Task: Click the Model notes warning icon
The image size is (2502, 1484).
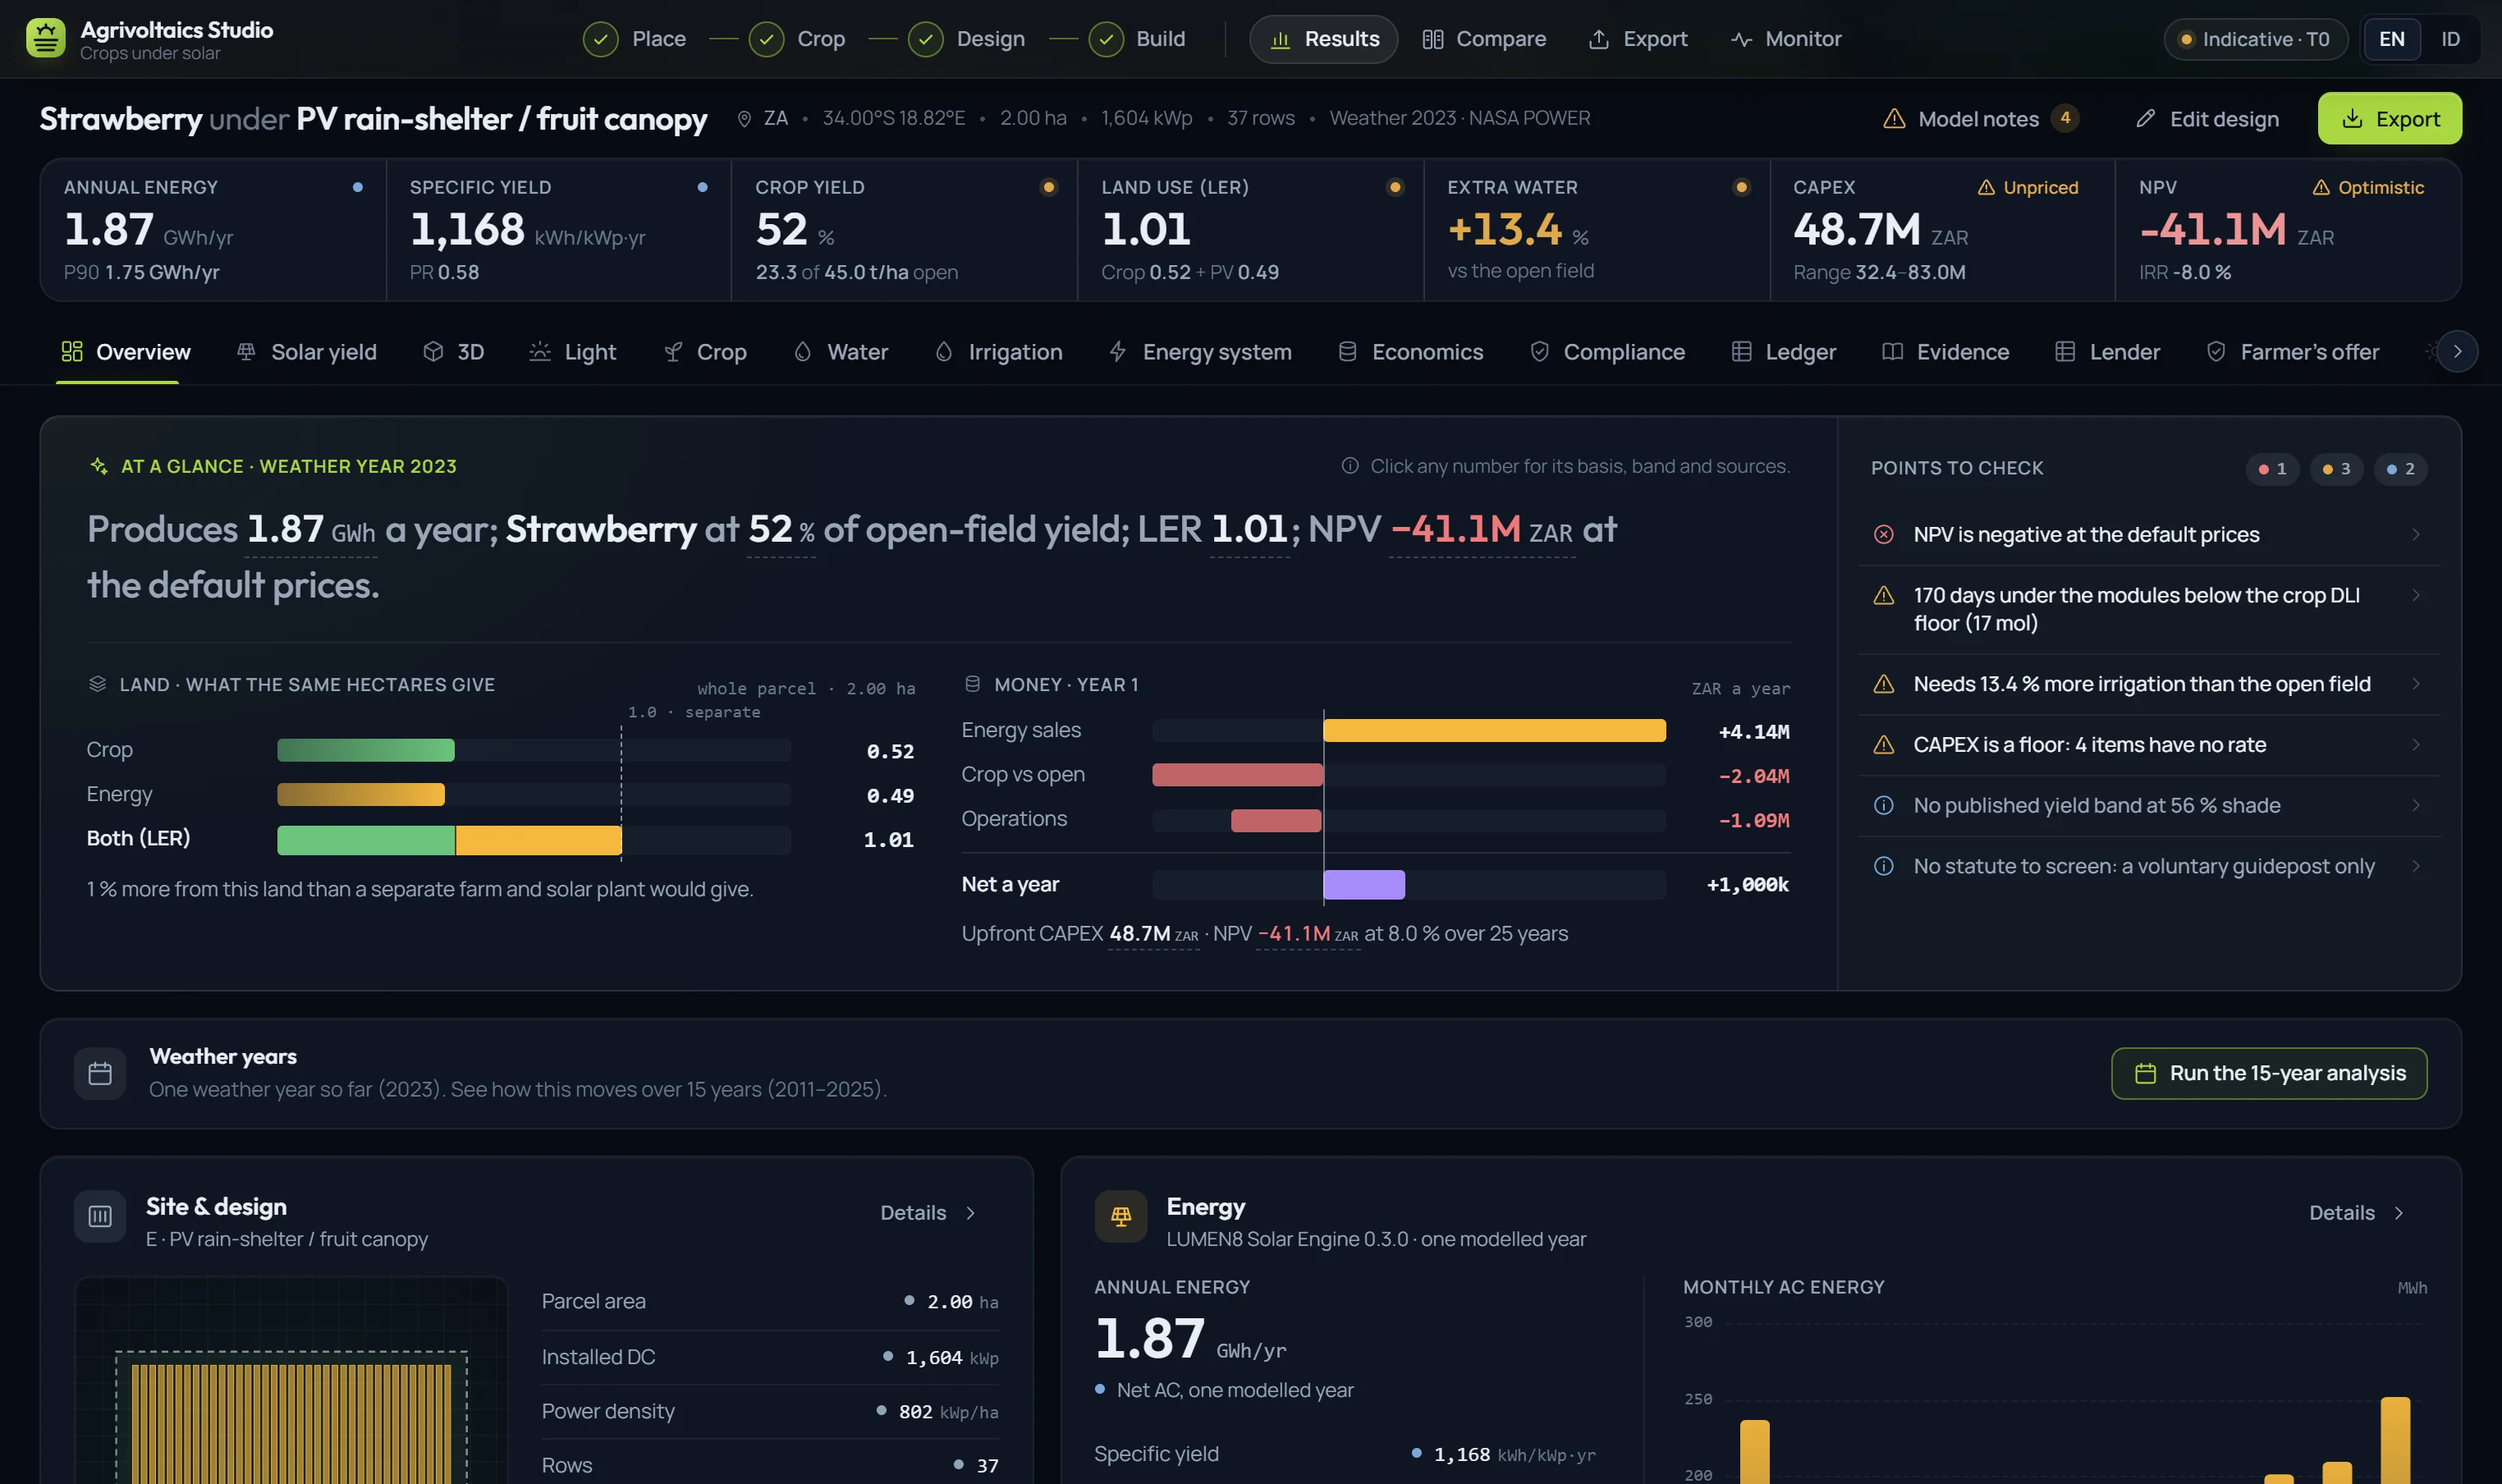Action: [x=1893, y=119]
